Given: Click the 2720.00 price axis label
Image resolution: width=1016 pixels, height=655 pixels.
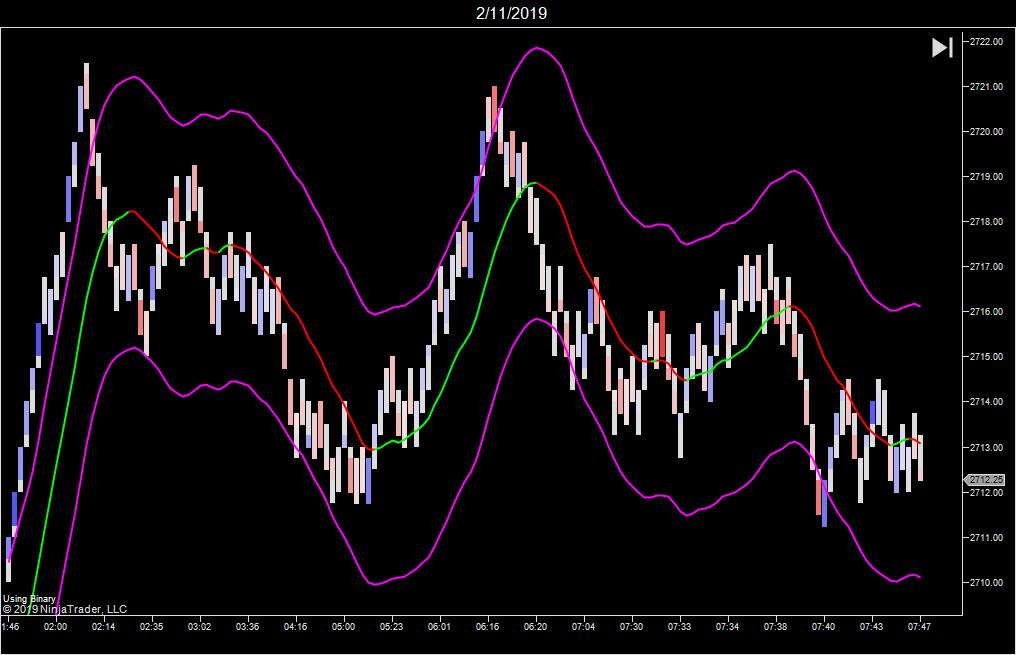Looking at the screenshot, I should point(986,132).
